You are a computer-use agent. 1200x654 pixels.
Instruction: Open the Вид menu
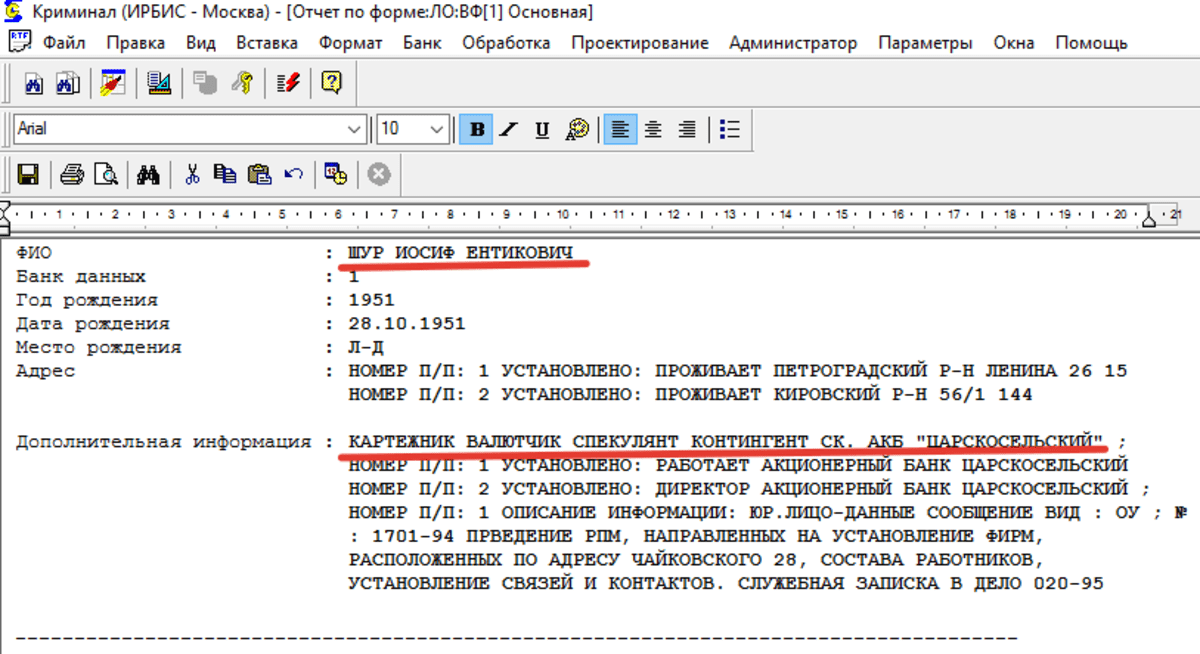[201, 43]
